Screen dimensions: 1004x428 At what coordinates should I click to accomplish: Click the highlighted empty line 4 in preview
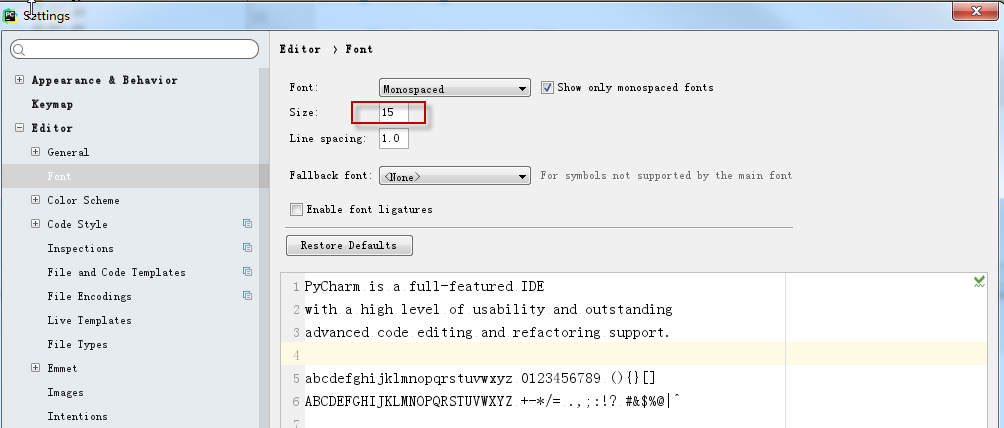click(x=634, y=354)
